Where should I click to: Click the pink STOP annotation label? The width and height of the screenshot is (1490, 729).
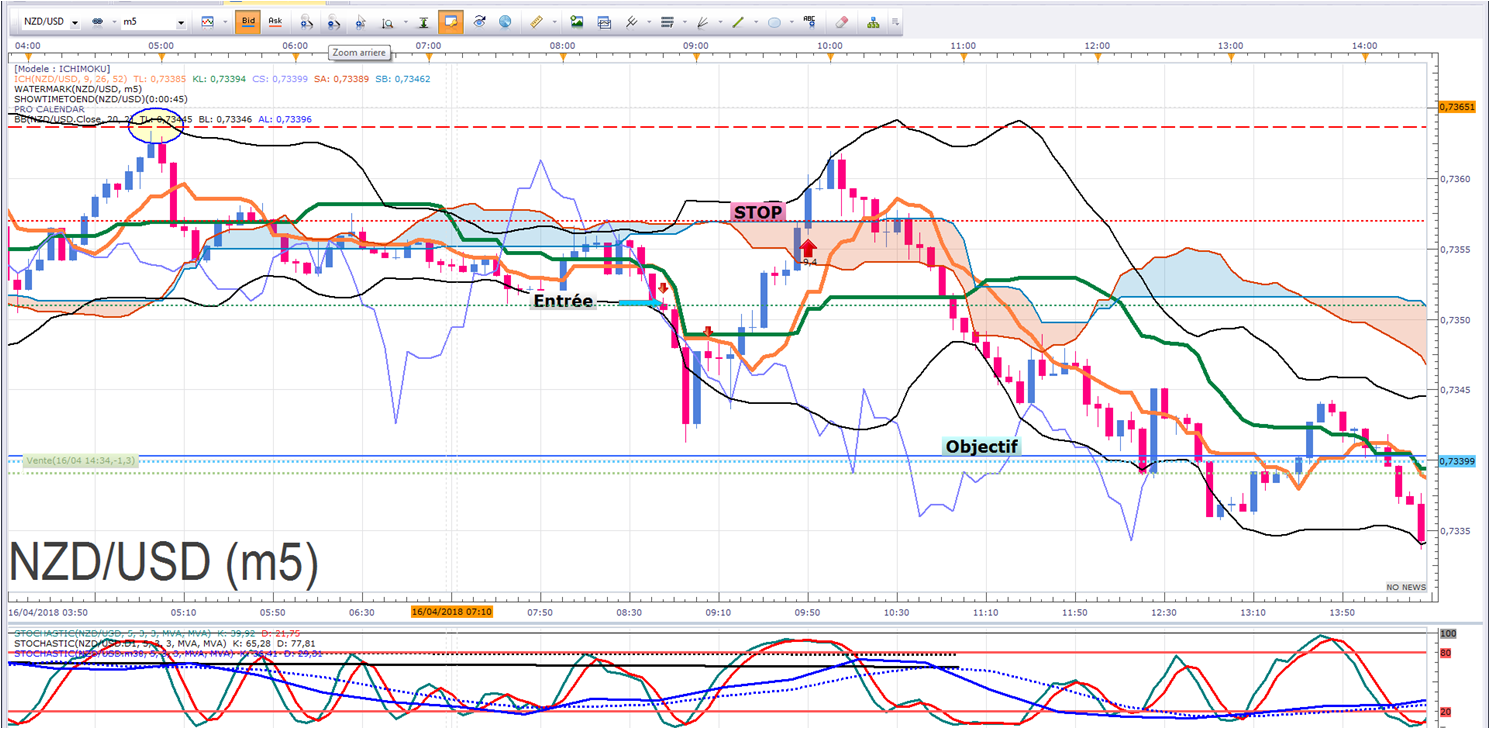[759, 212]
